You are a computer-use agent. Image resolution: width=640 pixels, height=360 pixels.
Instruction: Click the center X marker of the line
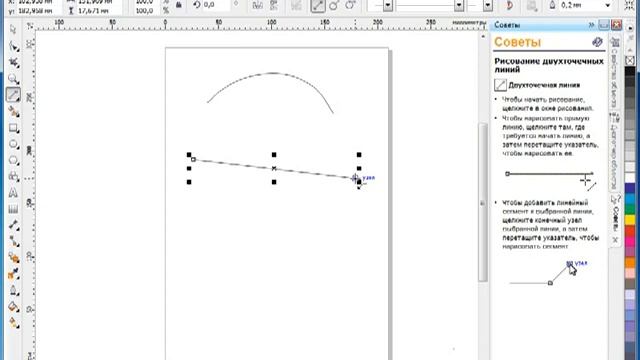274,168
